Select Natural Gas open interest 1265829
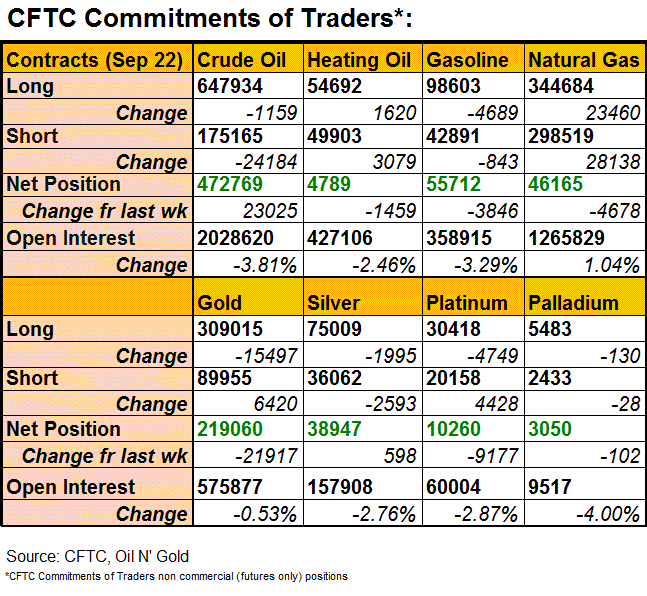This screenshot has width=647, height=596. 570,239
